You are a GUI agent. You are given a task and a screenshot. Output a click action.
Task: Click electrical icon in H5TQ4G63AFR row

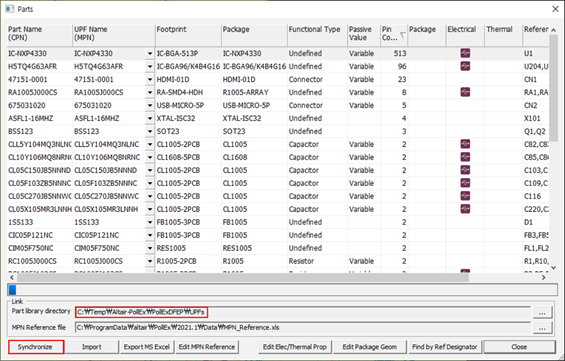(465, 66)
